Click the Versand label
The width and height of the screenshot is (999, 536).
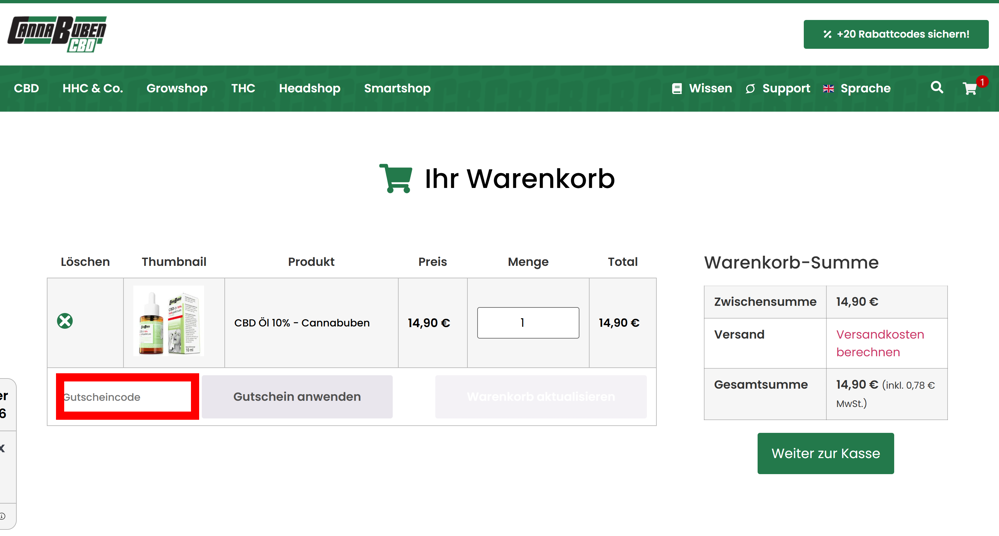tap(739, 334)
